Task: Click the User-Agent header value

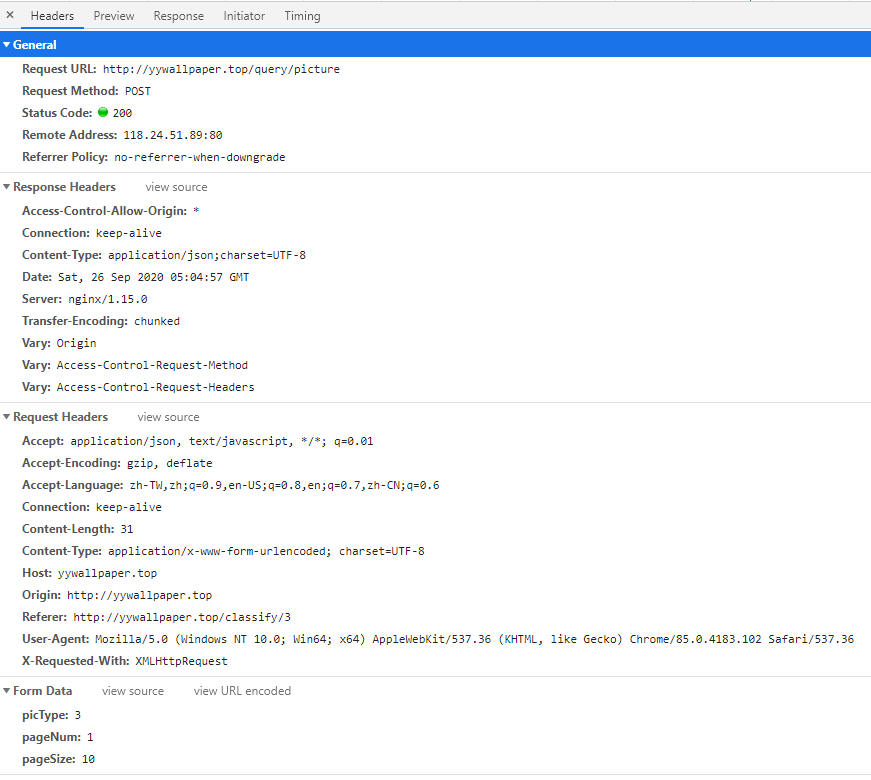Action: click(474, 639)
